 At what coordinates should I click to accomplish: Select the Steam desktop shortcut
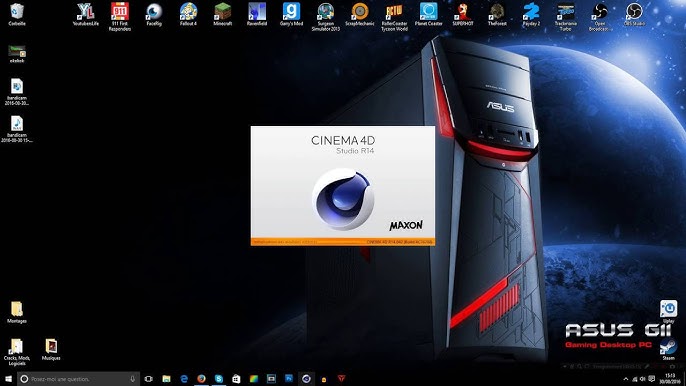coord(668,349)
